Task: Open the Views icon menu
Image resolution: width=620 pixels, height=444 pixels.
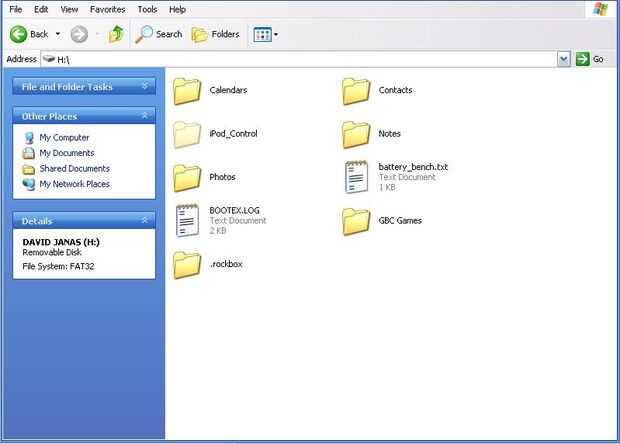Action: pyautogui.click(x=265, y=34)
